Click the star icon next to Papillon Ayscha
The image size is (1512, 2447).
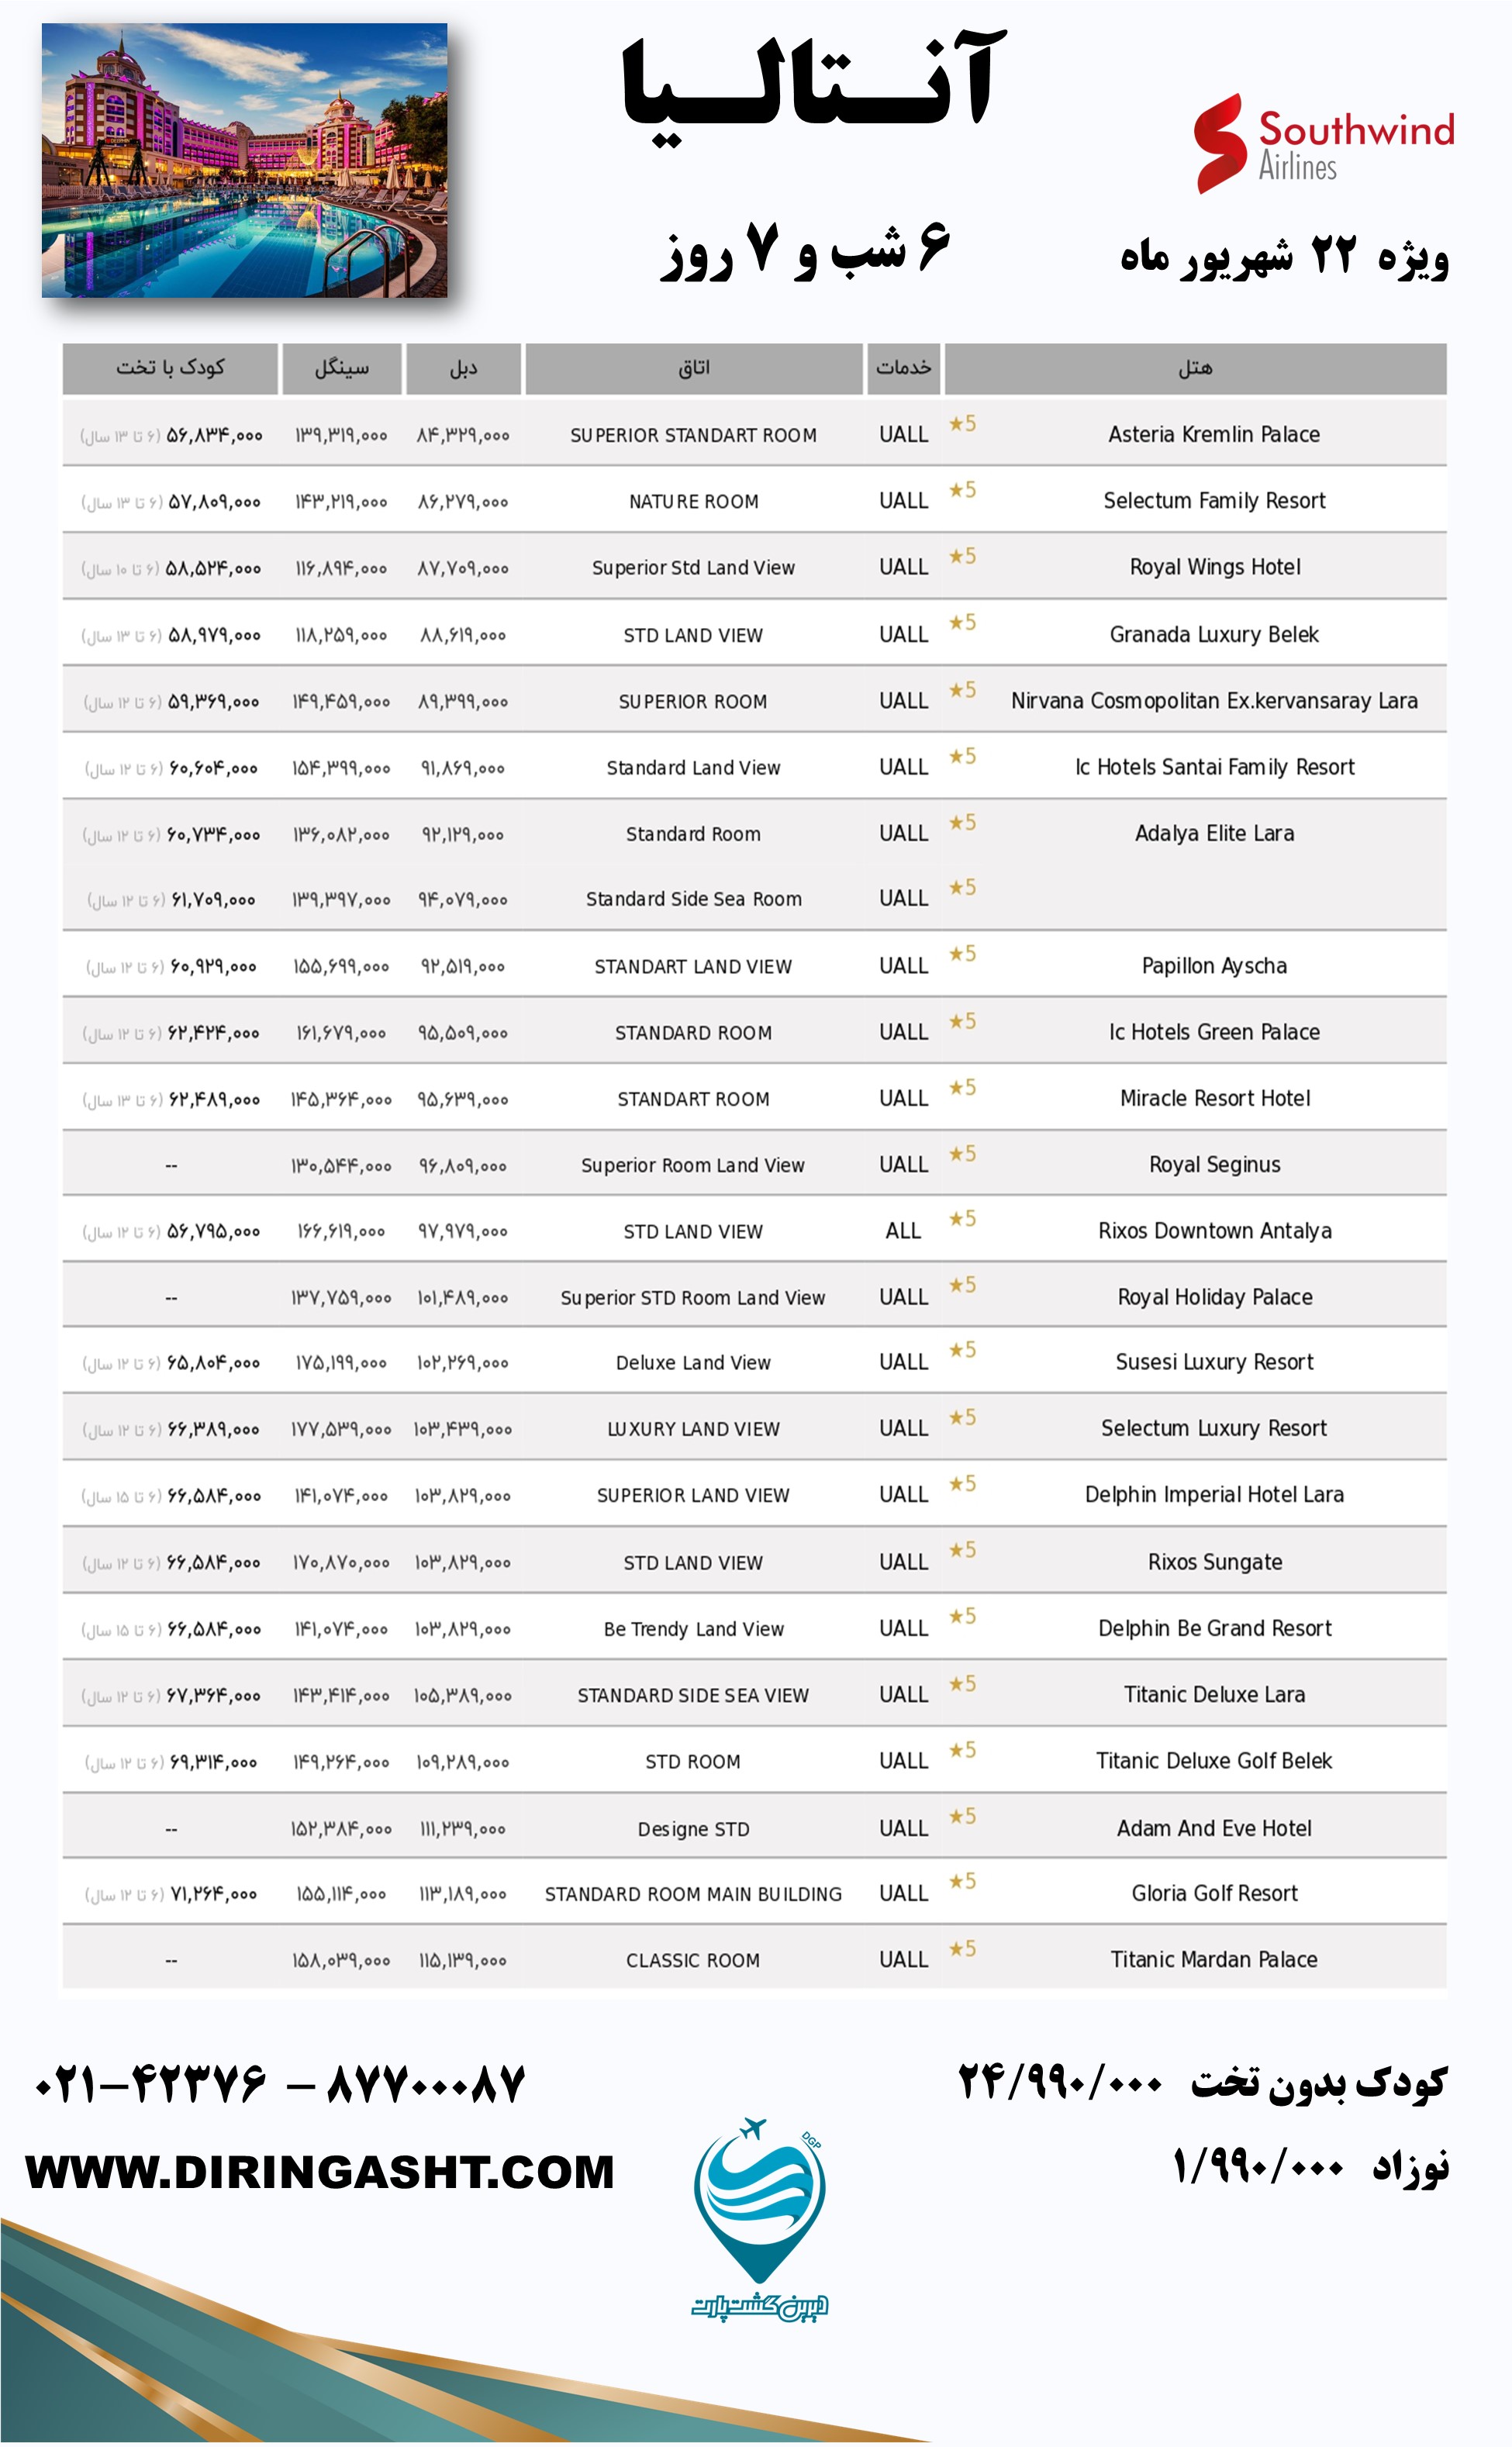(962, 954)
